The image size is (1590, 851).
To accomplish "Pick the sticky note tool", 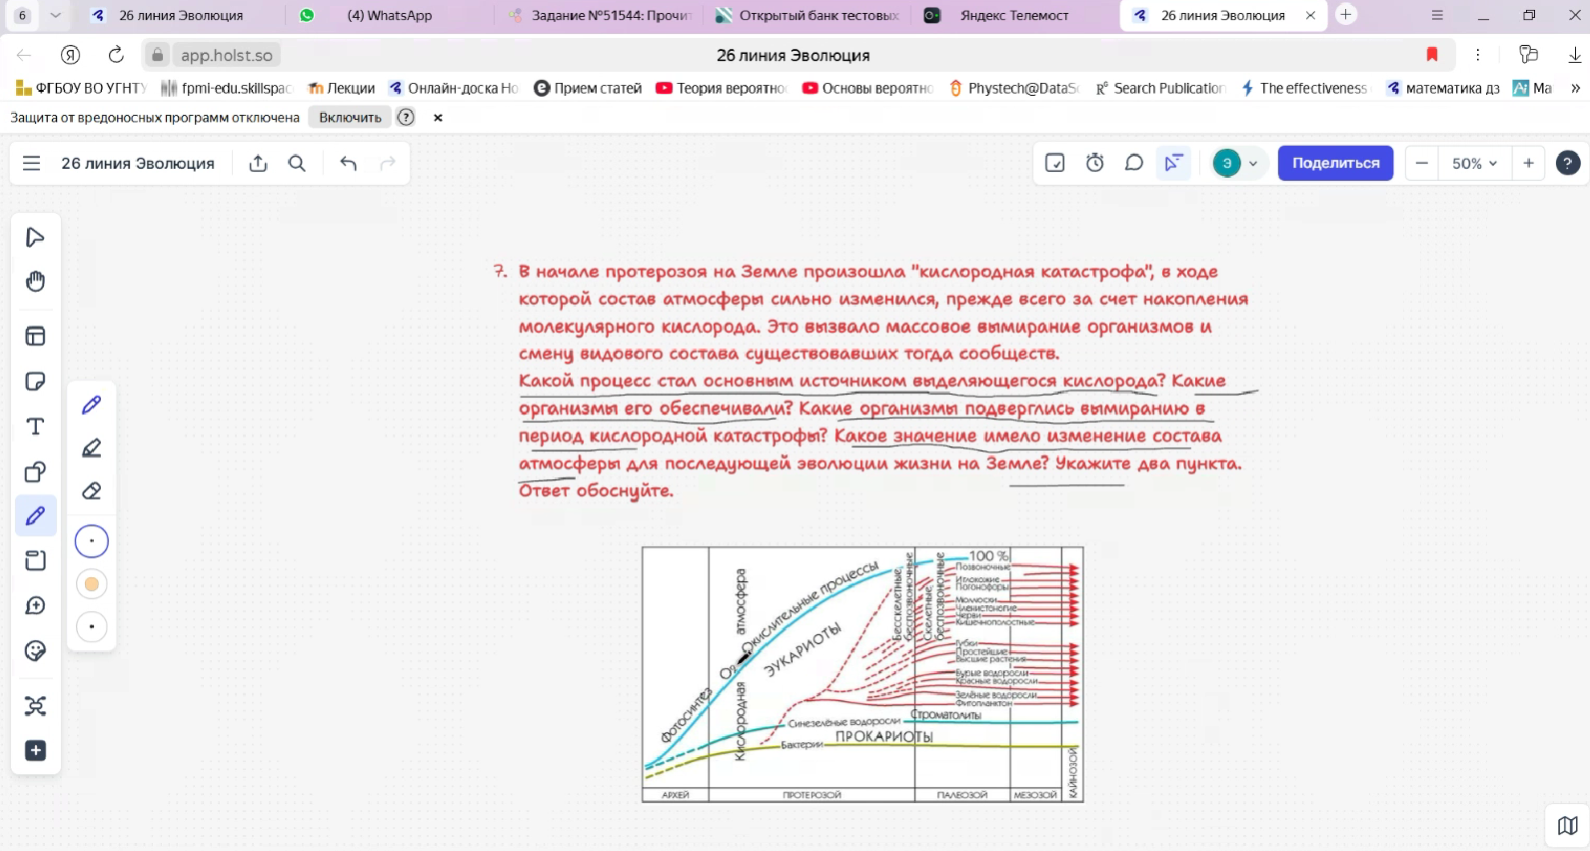I will click(x=35, y=382).
